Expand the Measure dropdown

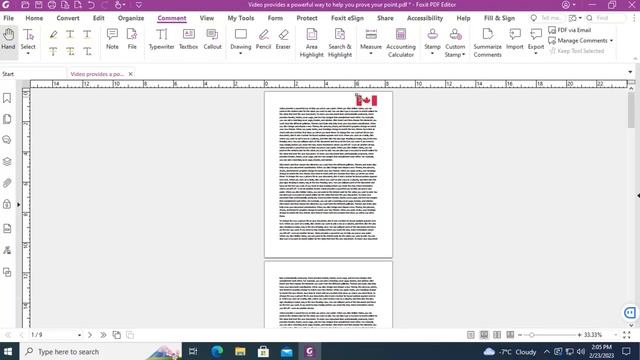pyautogui.click(x=371, y=53)
